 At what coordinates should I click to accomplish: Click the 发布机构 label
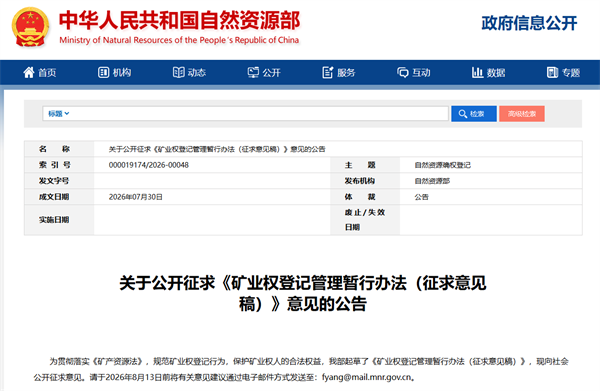click(x=360, y=181)
